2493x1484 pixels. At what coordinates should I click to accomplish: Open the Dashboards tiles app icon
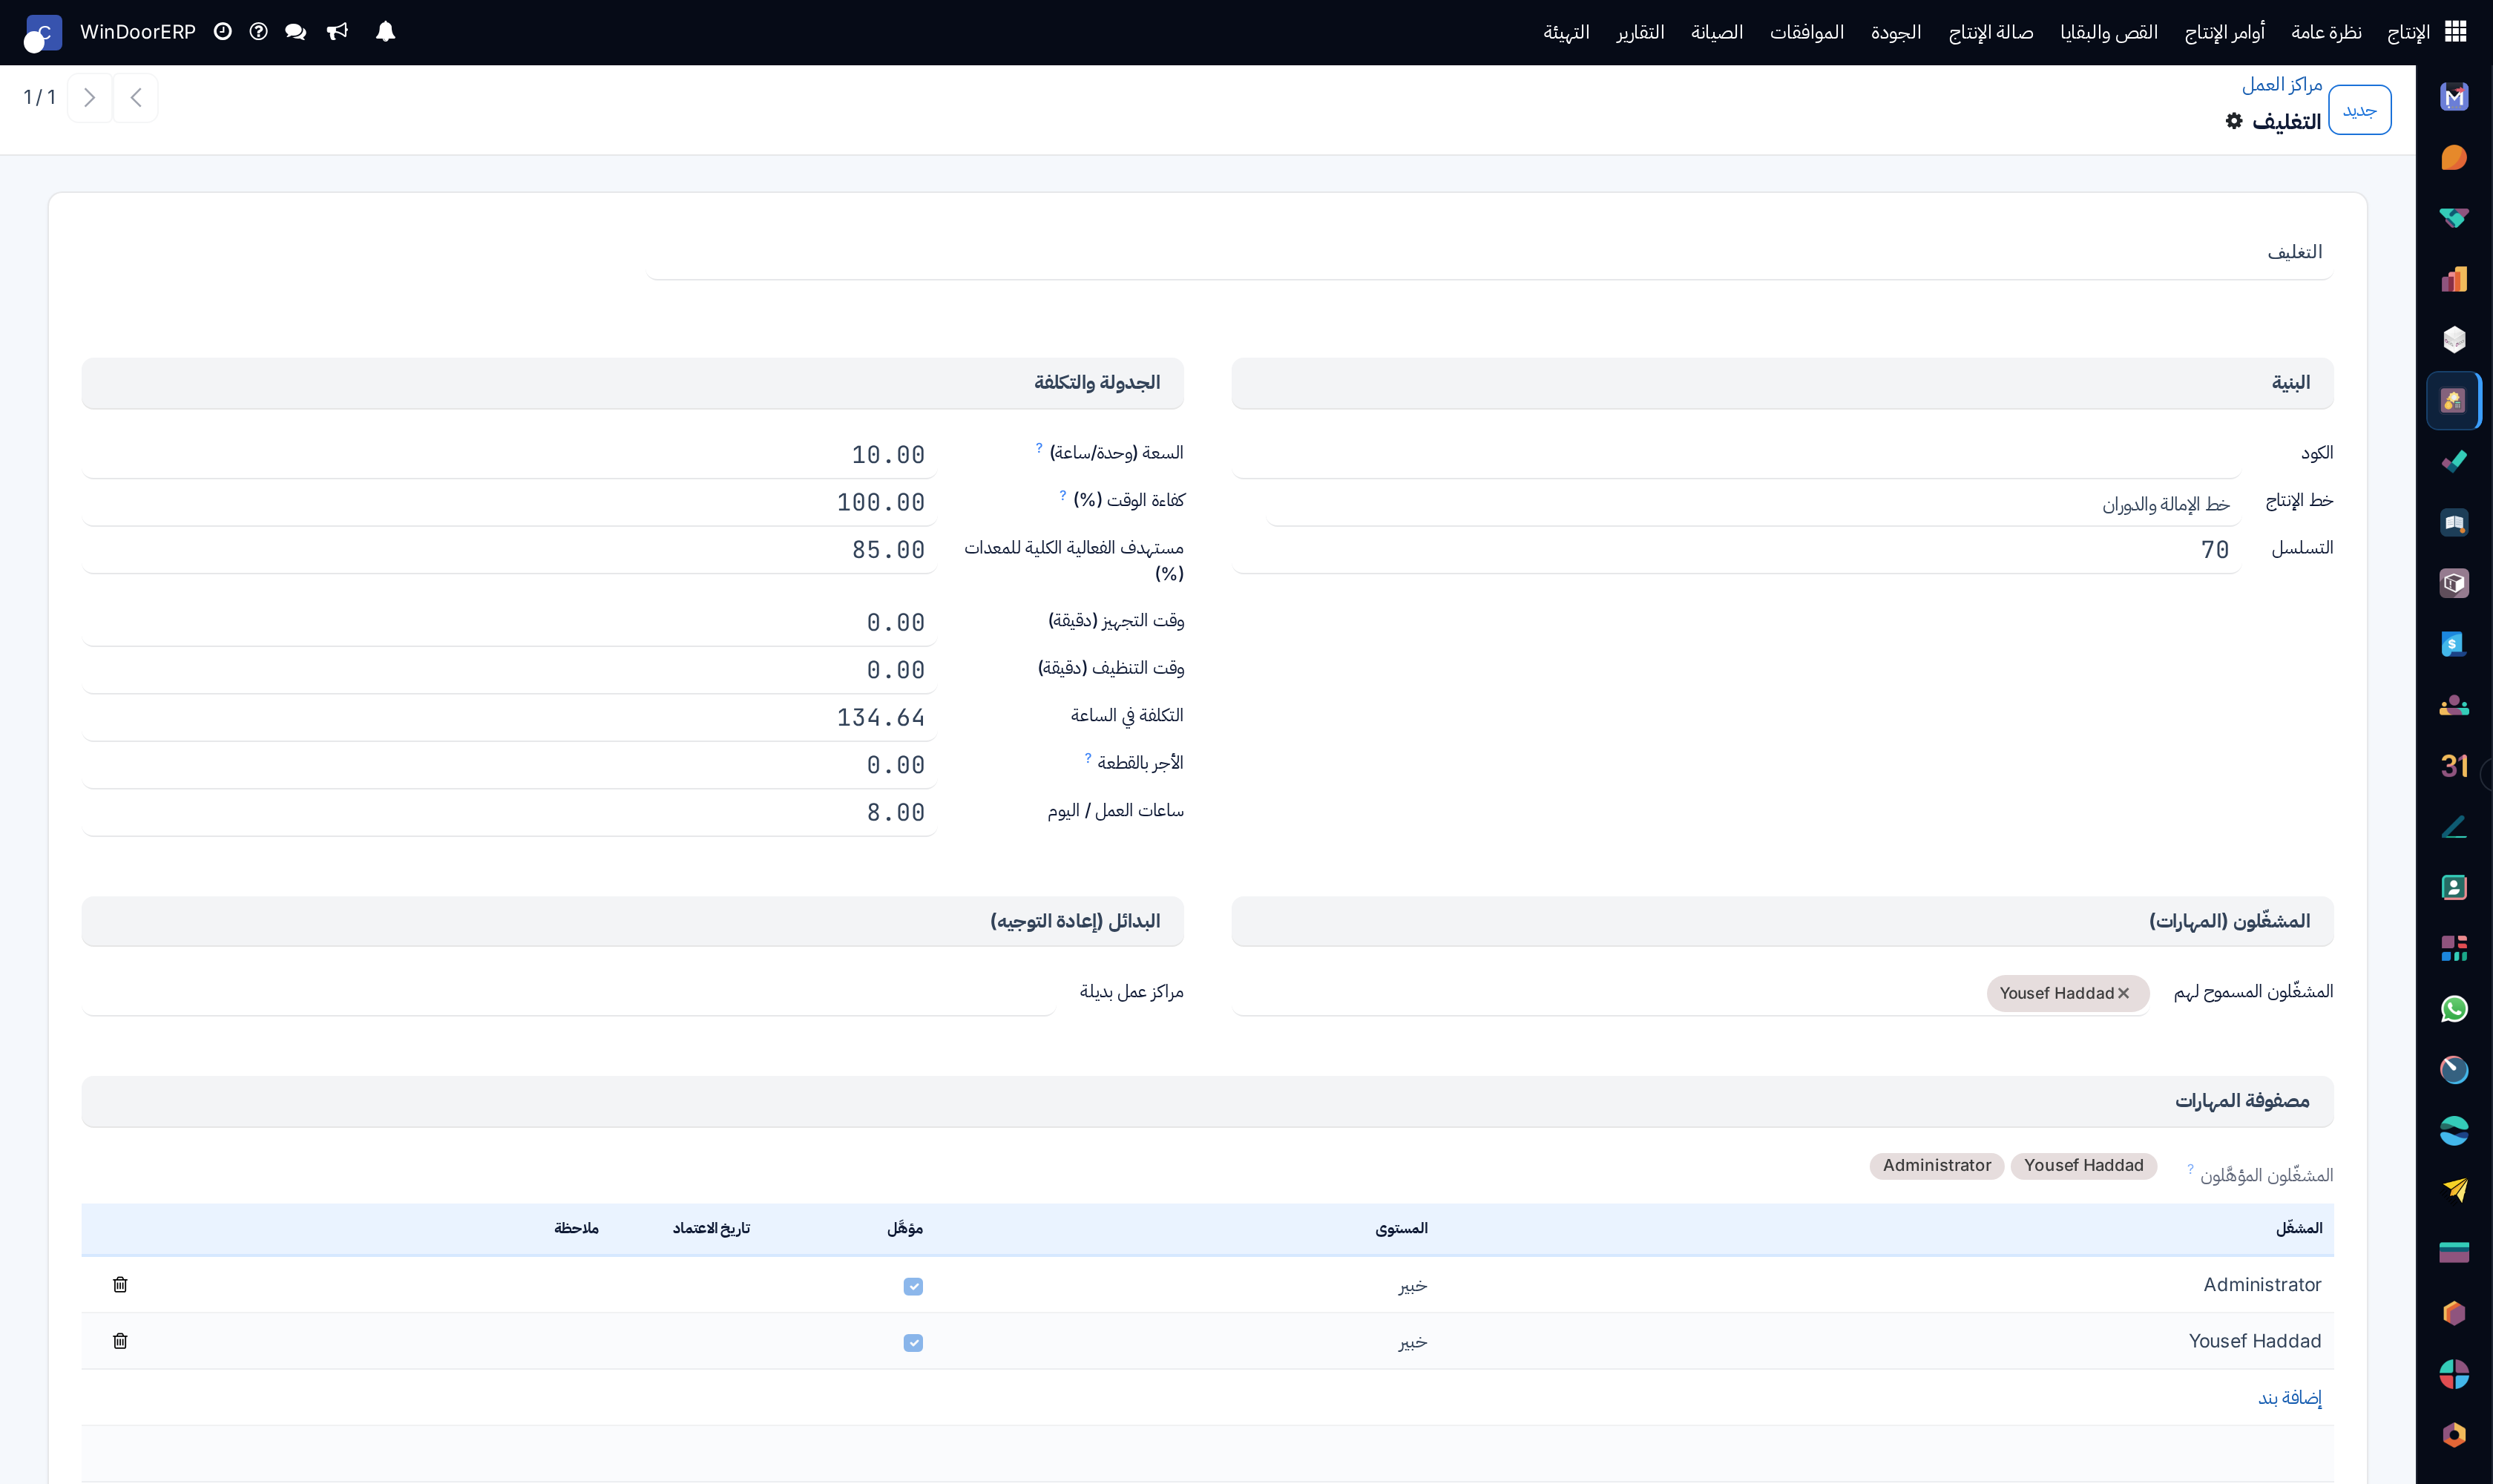tap(2454, 948)
